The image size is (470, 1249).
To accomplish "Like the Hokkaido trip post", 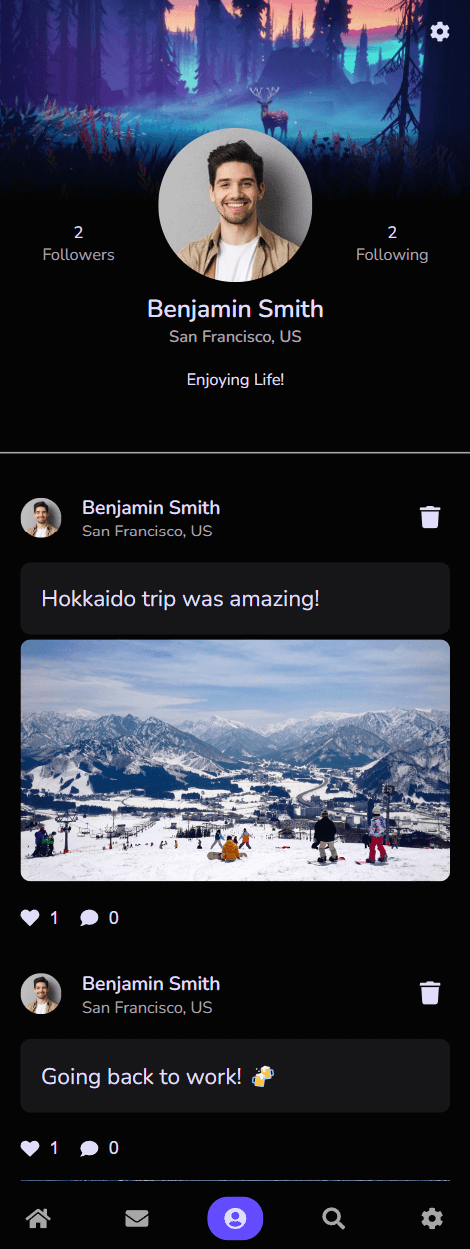I will tap(30, 917).
